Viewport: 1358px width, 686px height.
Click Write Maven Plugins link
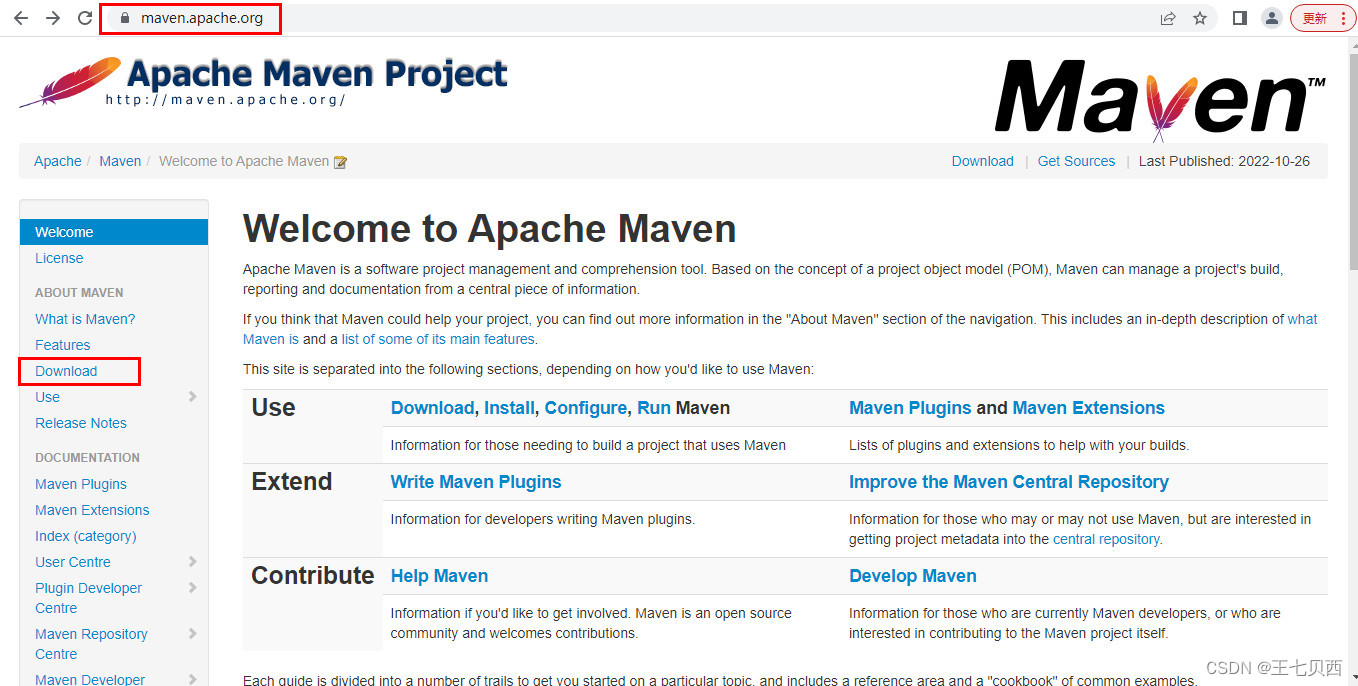pos(476,482)
